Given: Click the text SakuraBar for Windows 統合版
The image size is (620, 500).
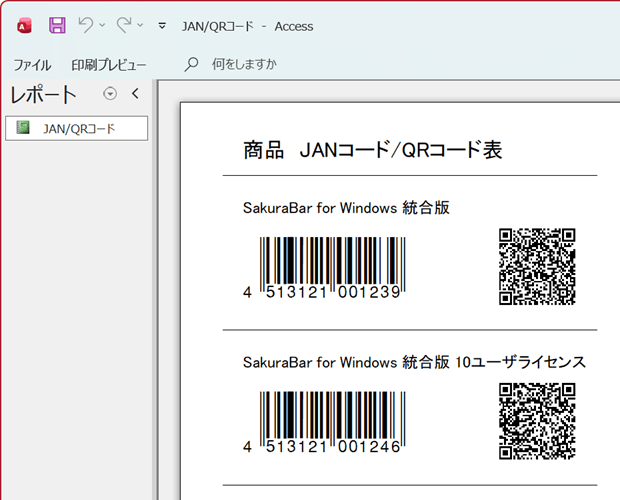Looking at the screenshot, I should (346, 208).
